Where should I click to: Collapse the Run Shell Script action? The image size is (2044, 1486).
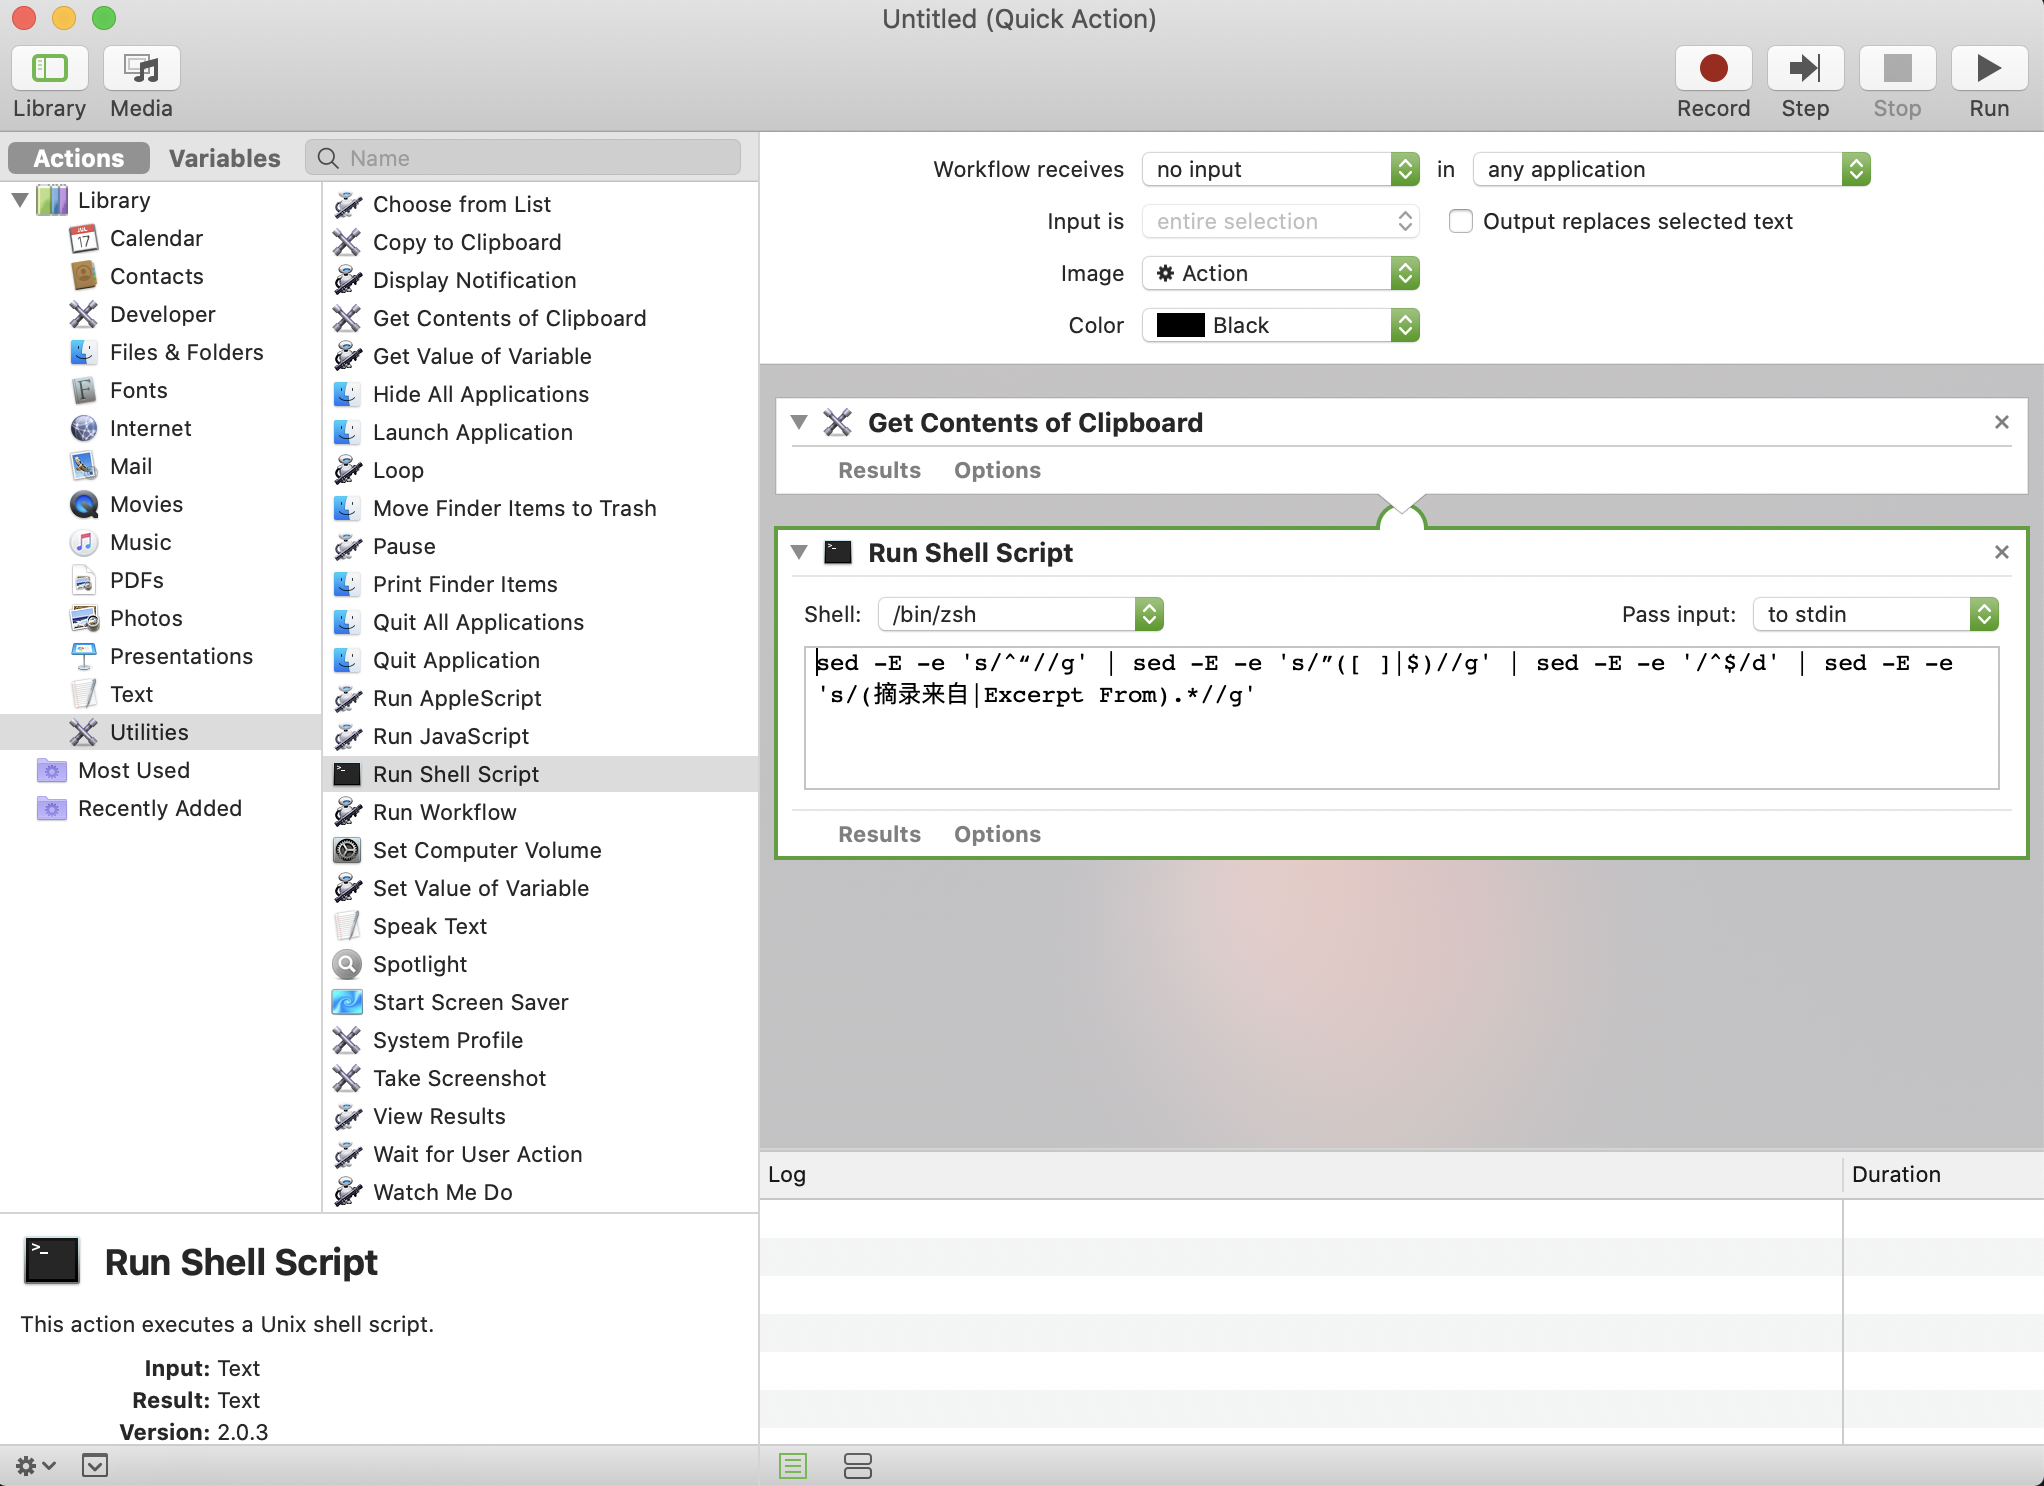799,552
